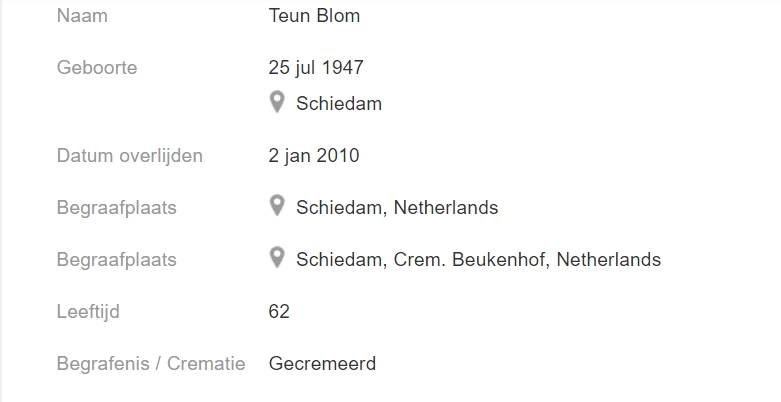Screen dimensions: 781x402
Task: Click the Begrafenis / Crematie label
Action: 151,363
